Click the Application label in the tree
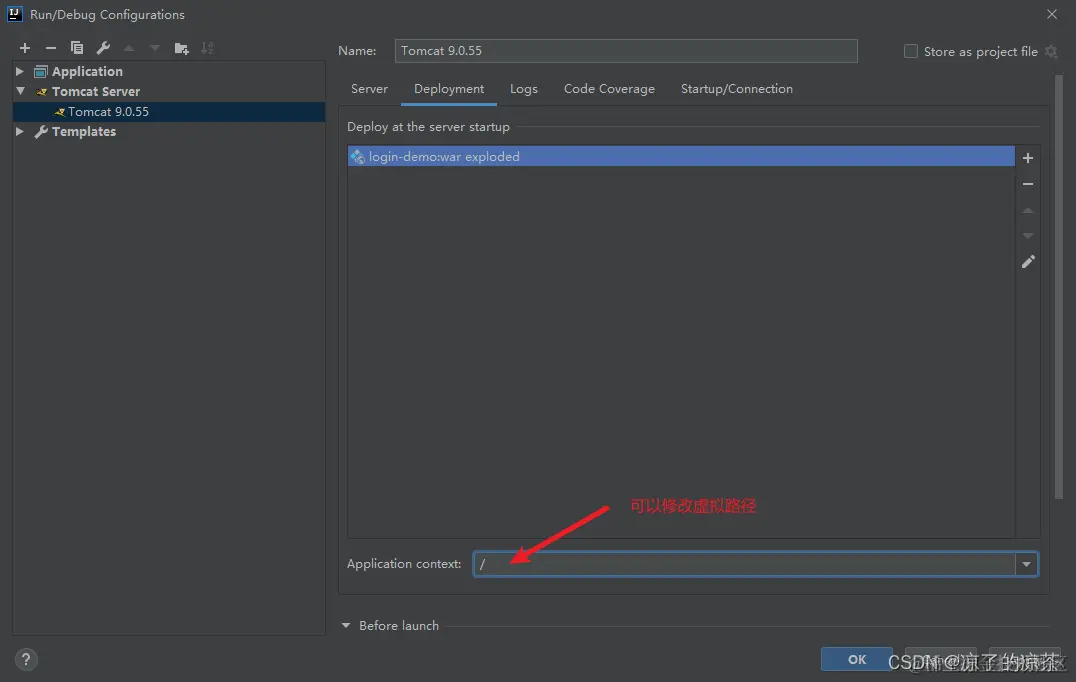 (87, 71)
